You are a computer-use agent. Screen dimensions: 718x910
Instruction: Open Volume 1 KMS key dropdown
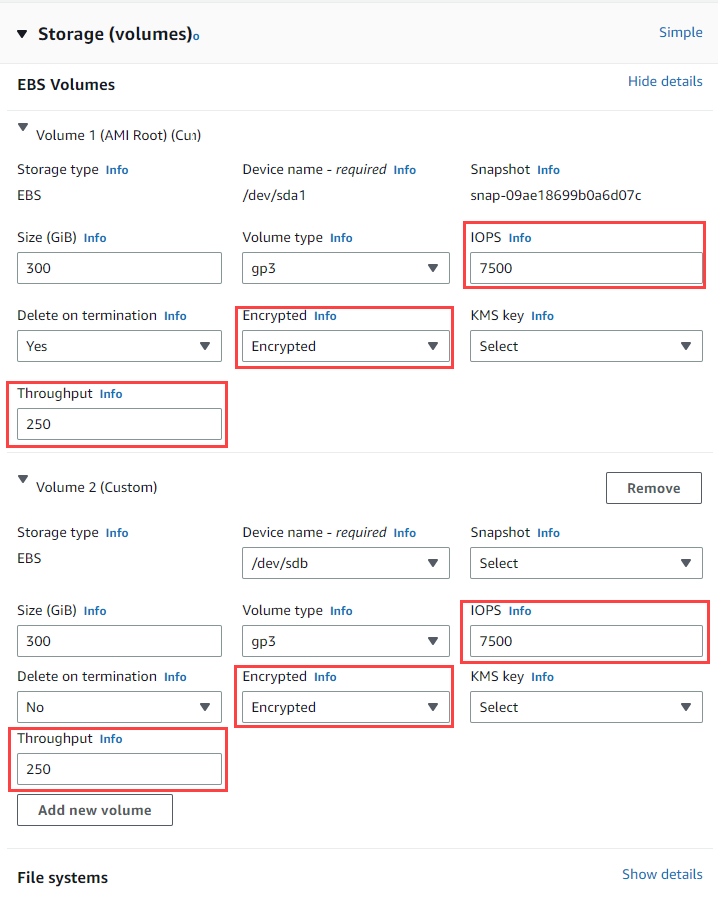point(586,346)
